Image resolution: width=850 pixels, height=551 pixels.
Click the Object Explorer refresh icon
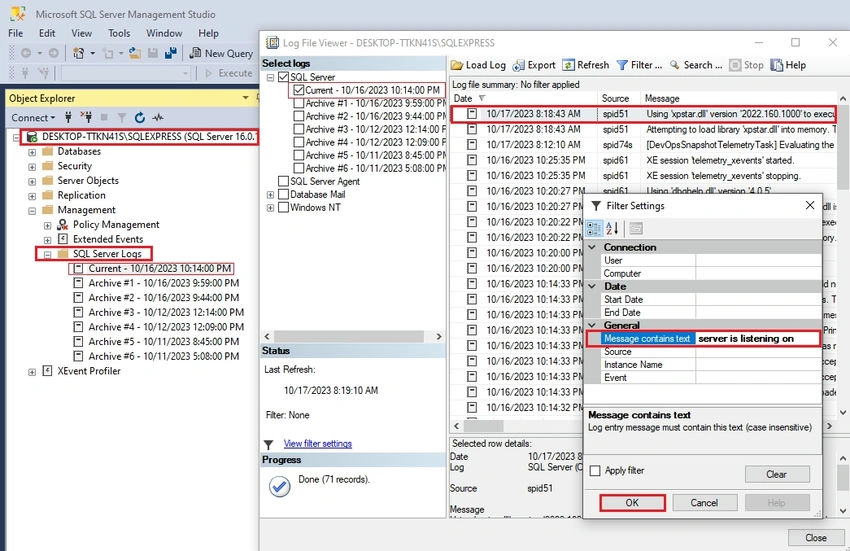[x=140, y=118]
